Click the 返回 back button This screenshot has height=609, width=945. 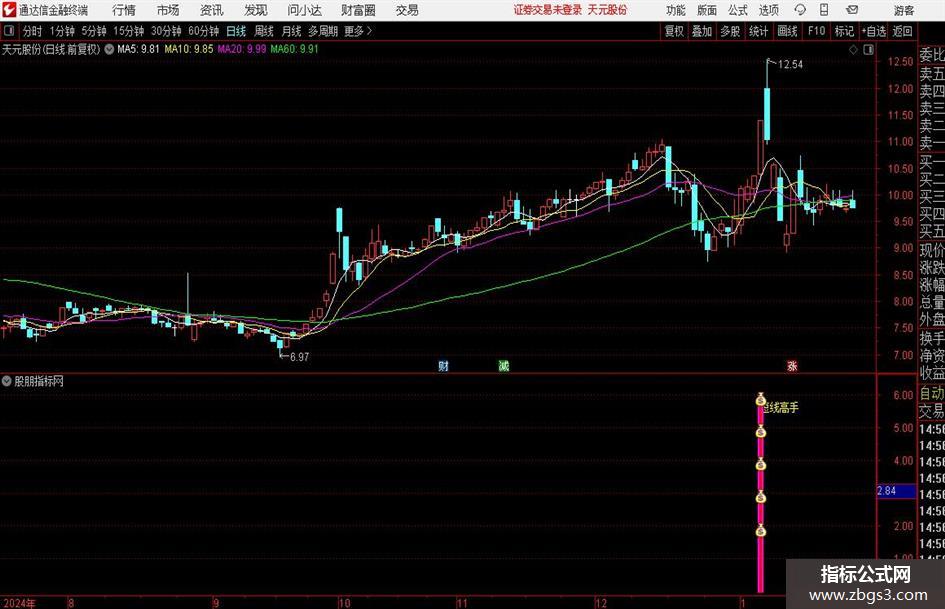click(902, 31)
